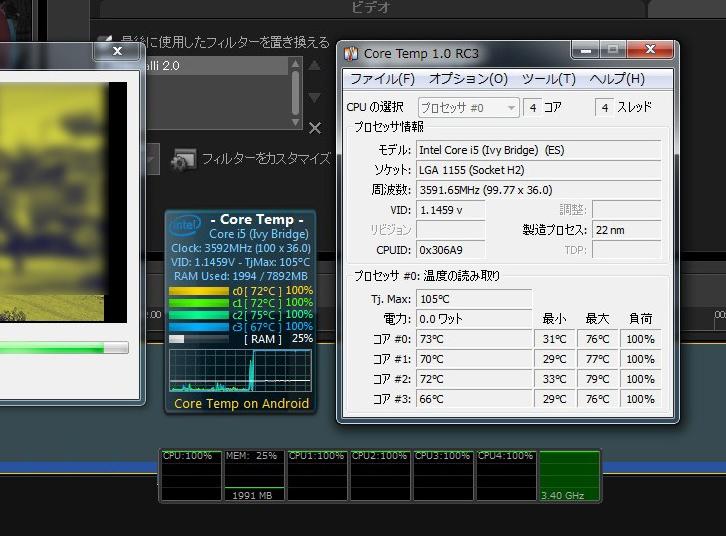Click the MEM 25% usage meter

254,476
